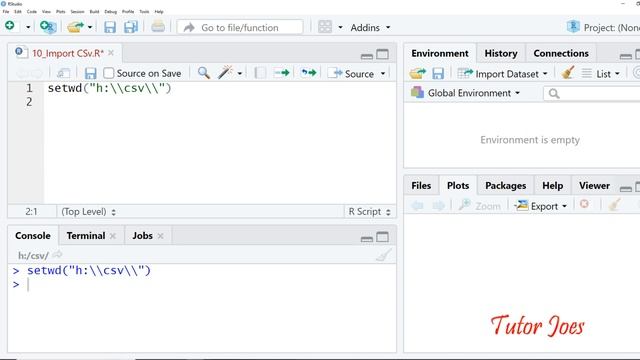Clear environment objects with broom icon
Image resolution: width=640 pixels, height=360 pixels.
568,73
